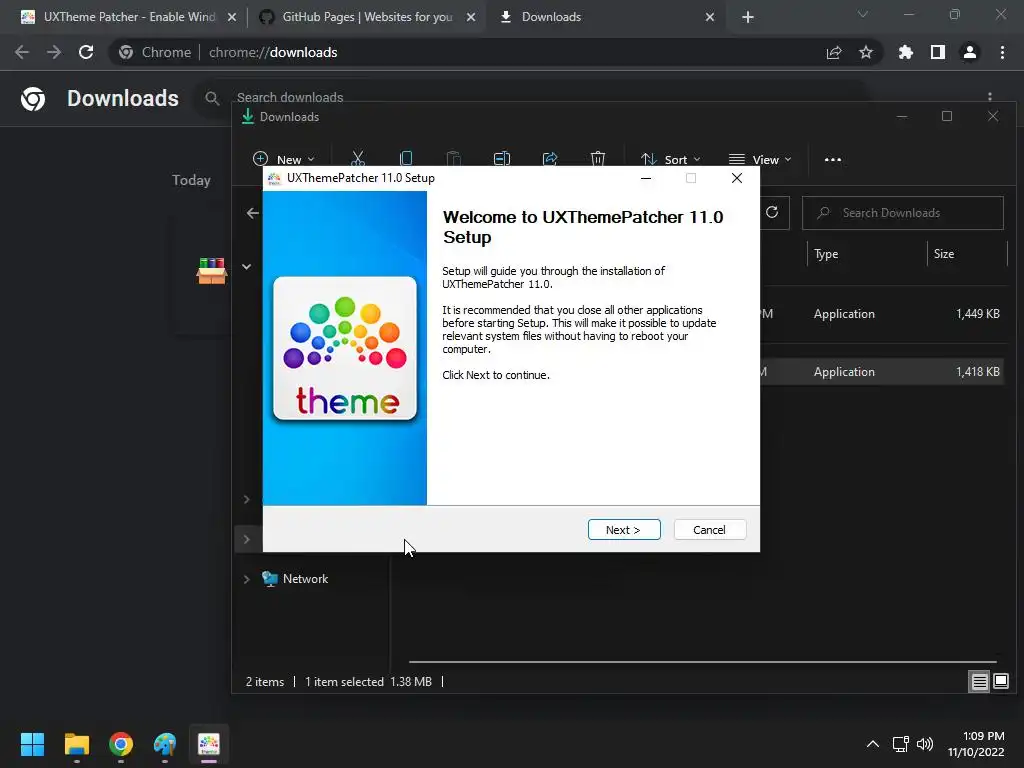This screenshot has width=1024, height=768.
Task: Click the Cut icon in Explorer toolbar
Action: click(358, 159)
